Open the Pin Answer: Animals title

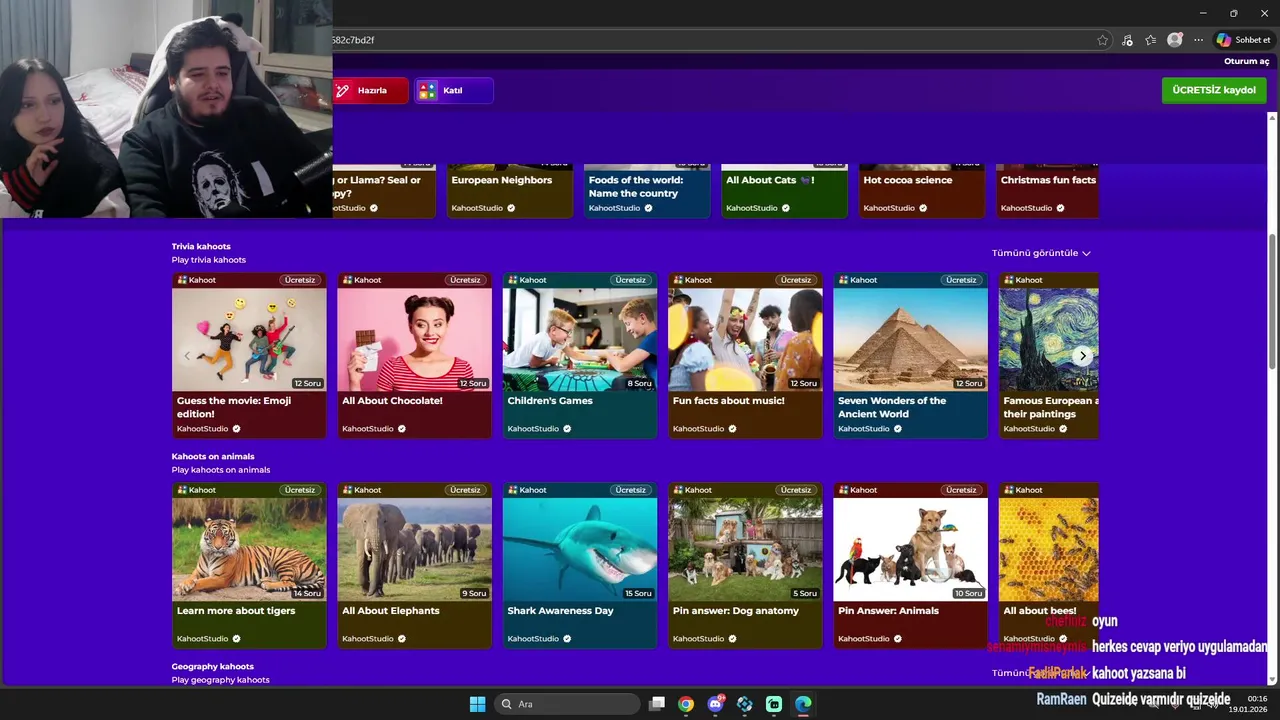pos(889,611)
